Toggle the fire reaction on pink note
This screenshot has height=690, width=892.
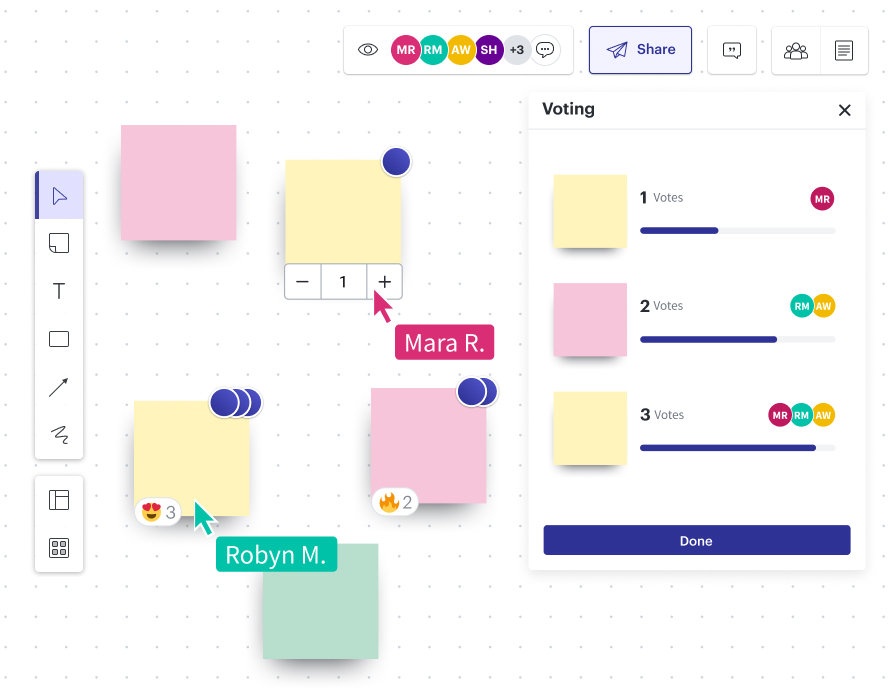coord(394,502)
